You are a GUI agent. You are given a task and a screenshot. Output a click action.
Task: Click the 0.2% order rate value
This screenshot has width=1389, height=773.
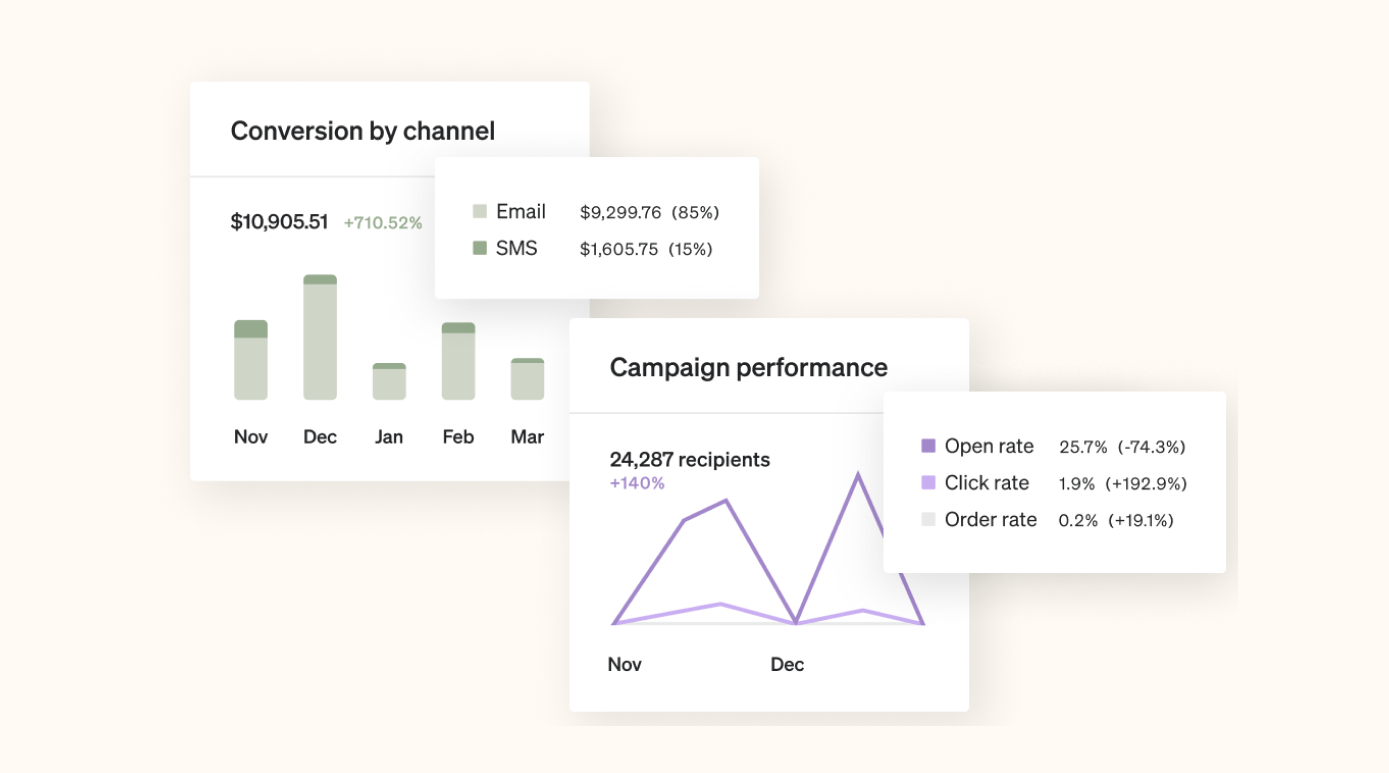[x=1078, y=521]
